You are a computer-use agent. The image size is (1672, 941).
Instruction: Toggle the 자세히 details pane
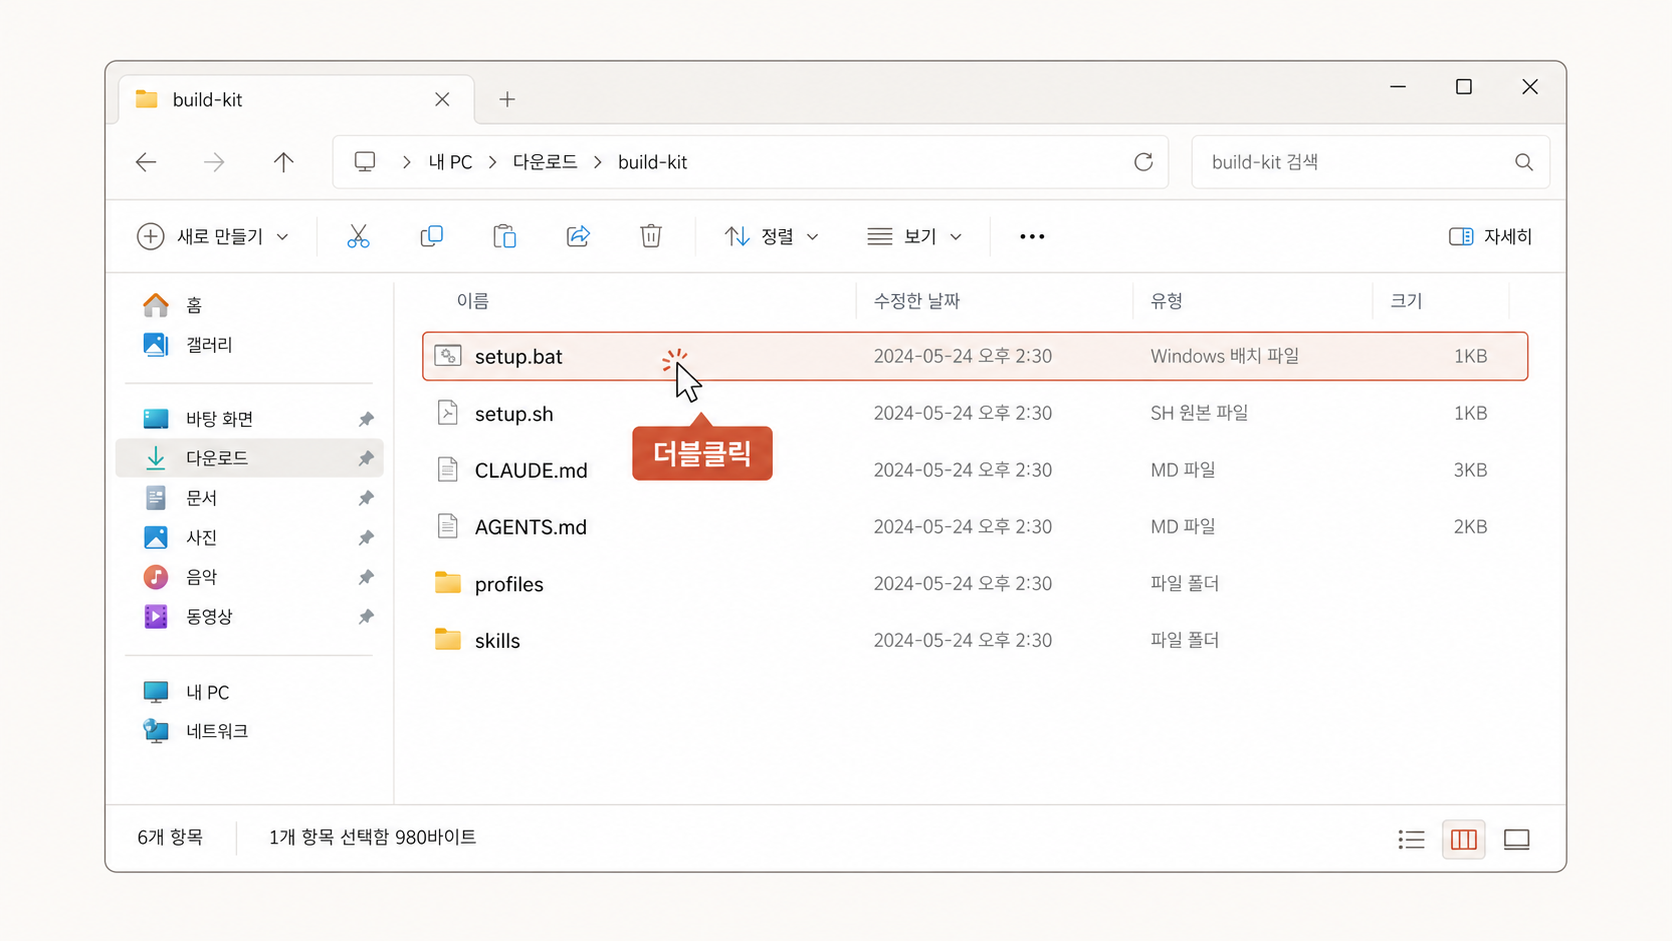[x=1490, y=237]
